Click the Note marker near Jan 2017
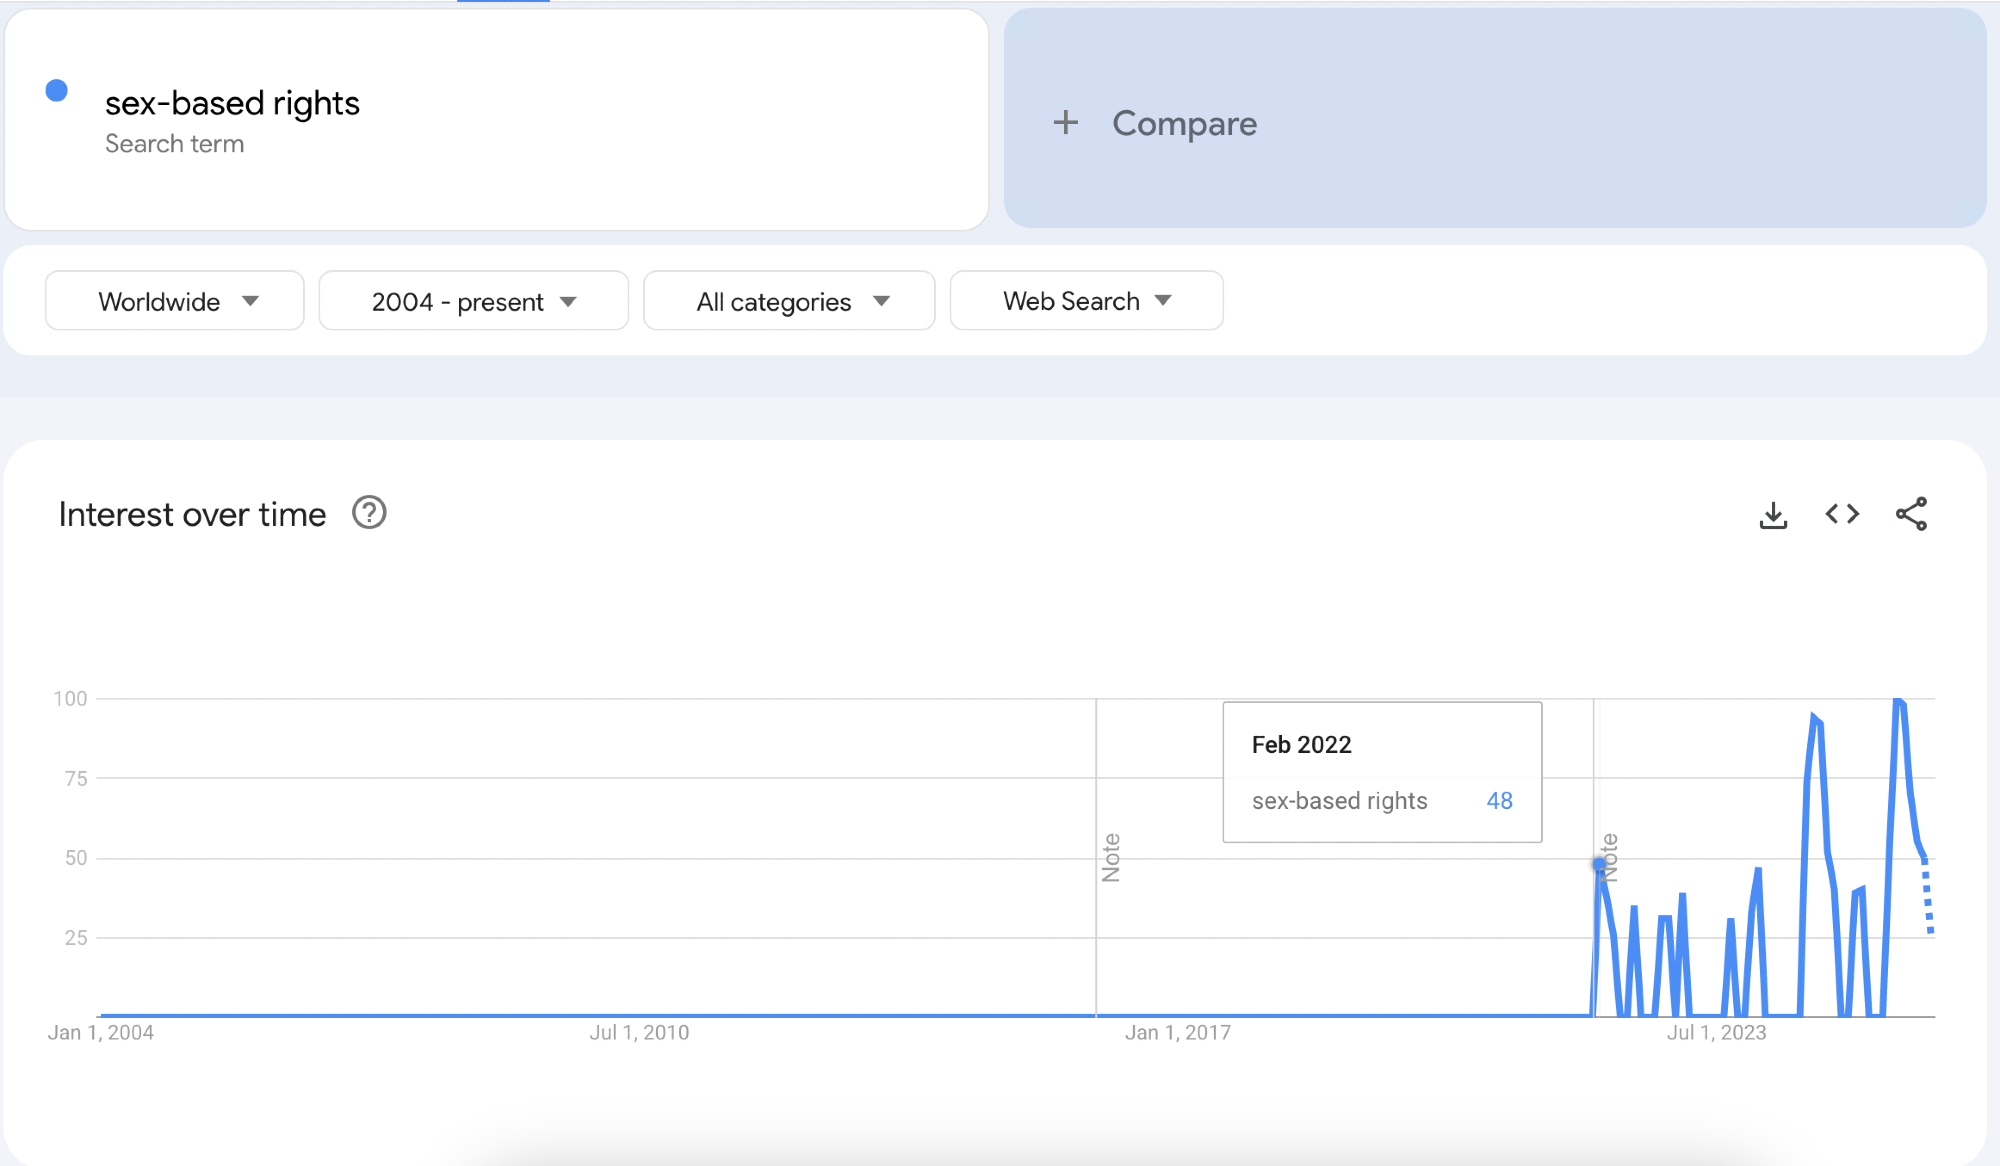Viewport: 2000px width, 1166px height. [x=1110, y=857]
